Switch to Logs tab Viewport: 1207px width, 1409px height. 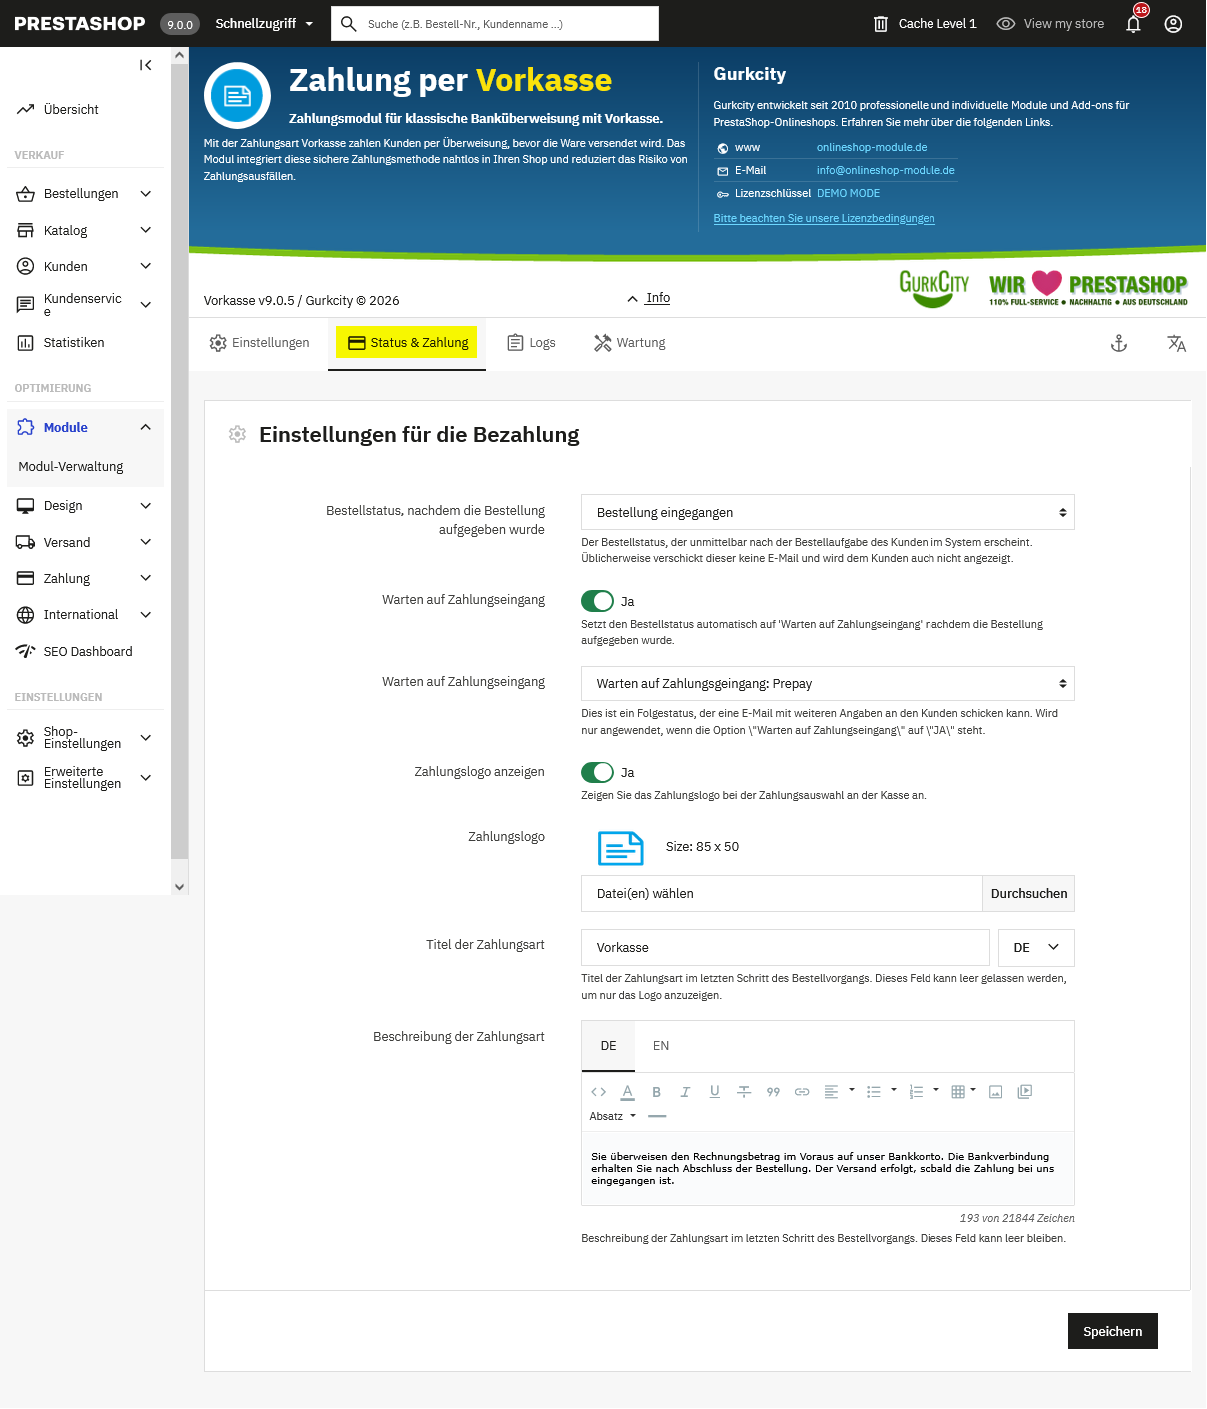(531, 343)
